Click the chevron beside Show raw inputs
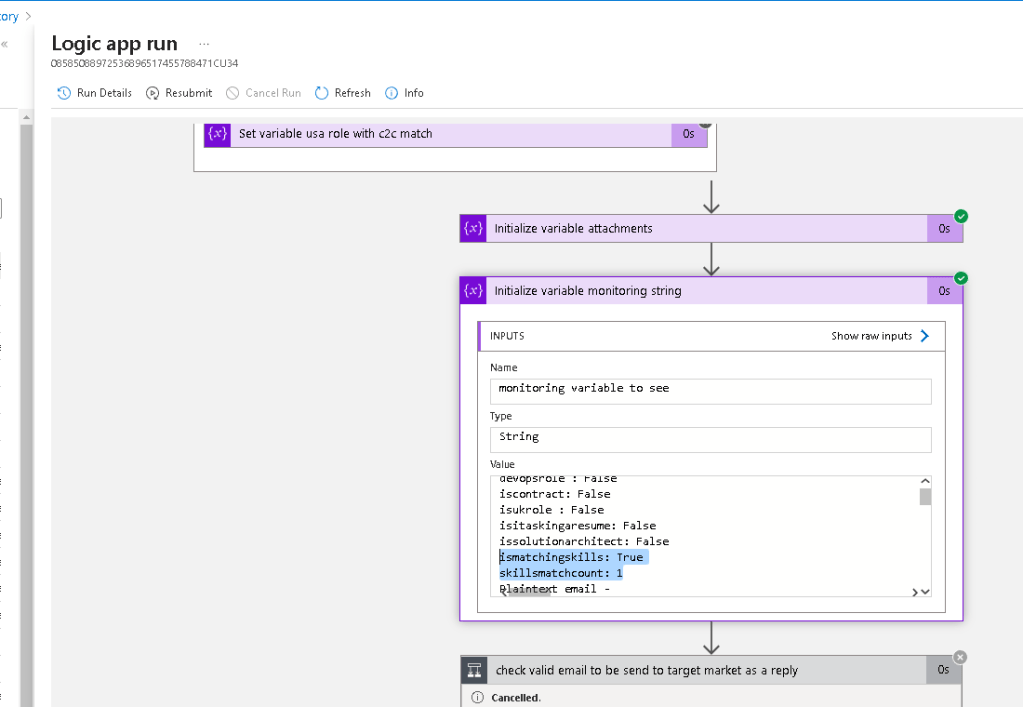1023x707 pixels. click(924, 336)
